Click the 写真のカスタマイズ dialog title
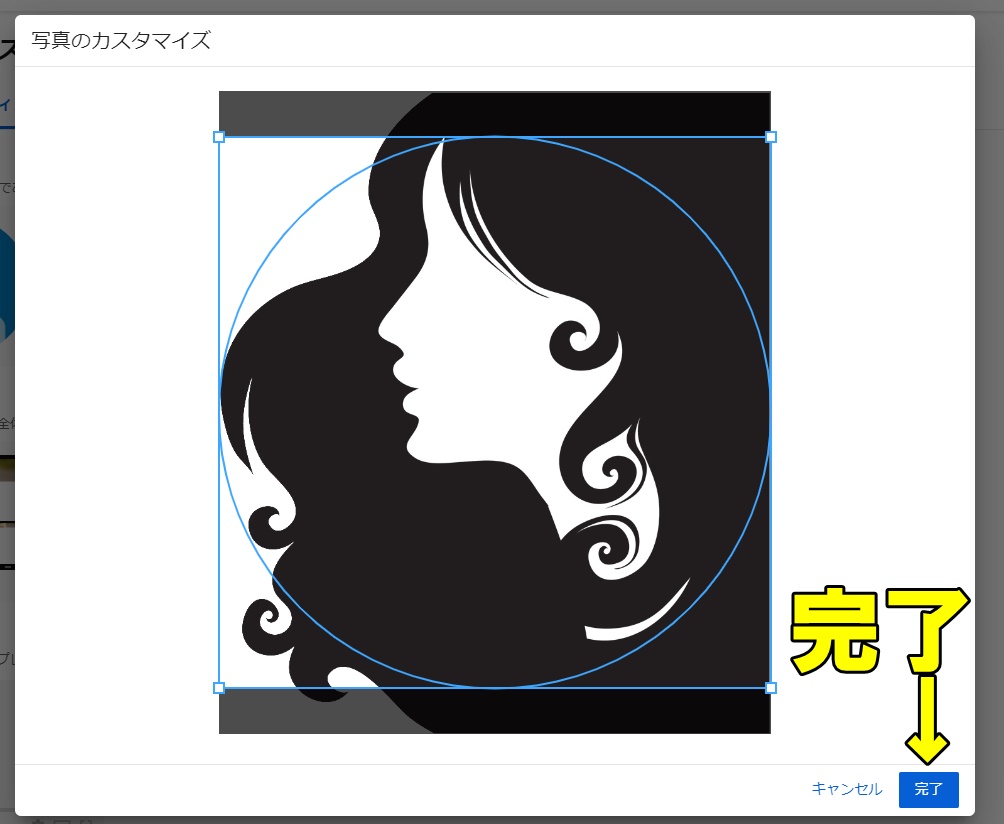Viewport: 1004px width, 824px height. coord(121,40)
